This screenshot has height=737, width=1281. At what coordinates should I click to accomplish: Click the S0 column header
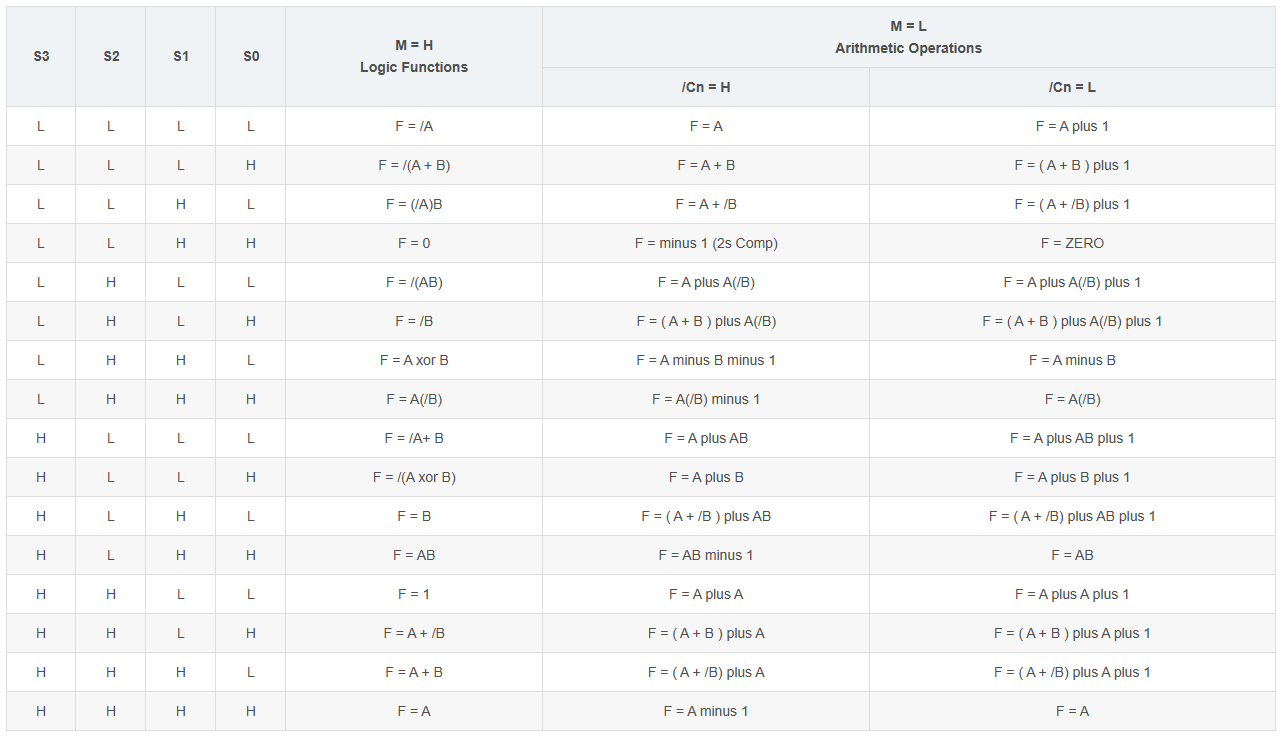251,57
